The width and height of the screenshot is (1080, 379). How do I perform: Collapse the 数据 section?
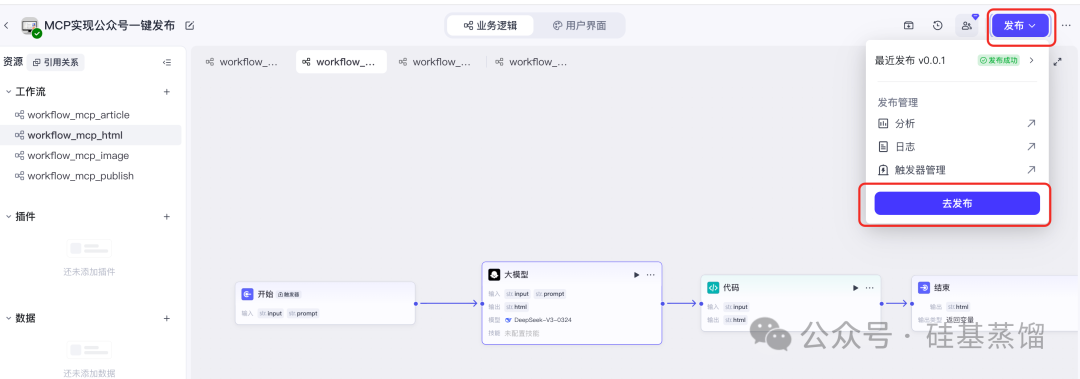8,318
